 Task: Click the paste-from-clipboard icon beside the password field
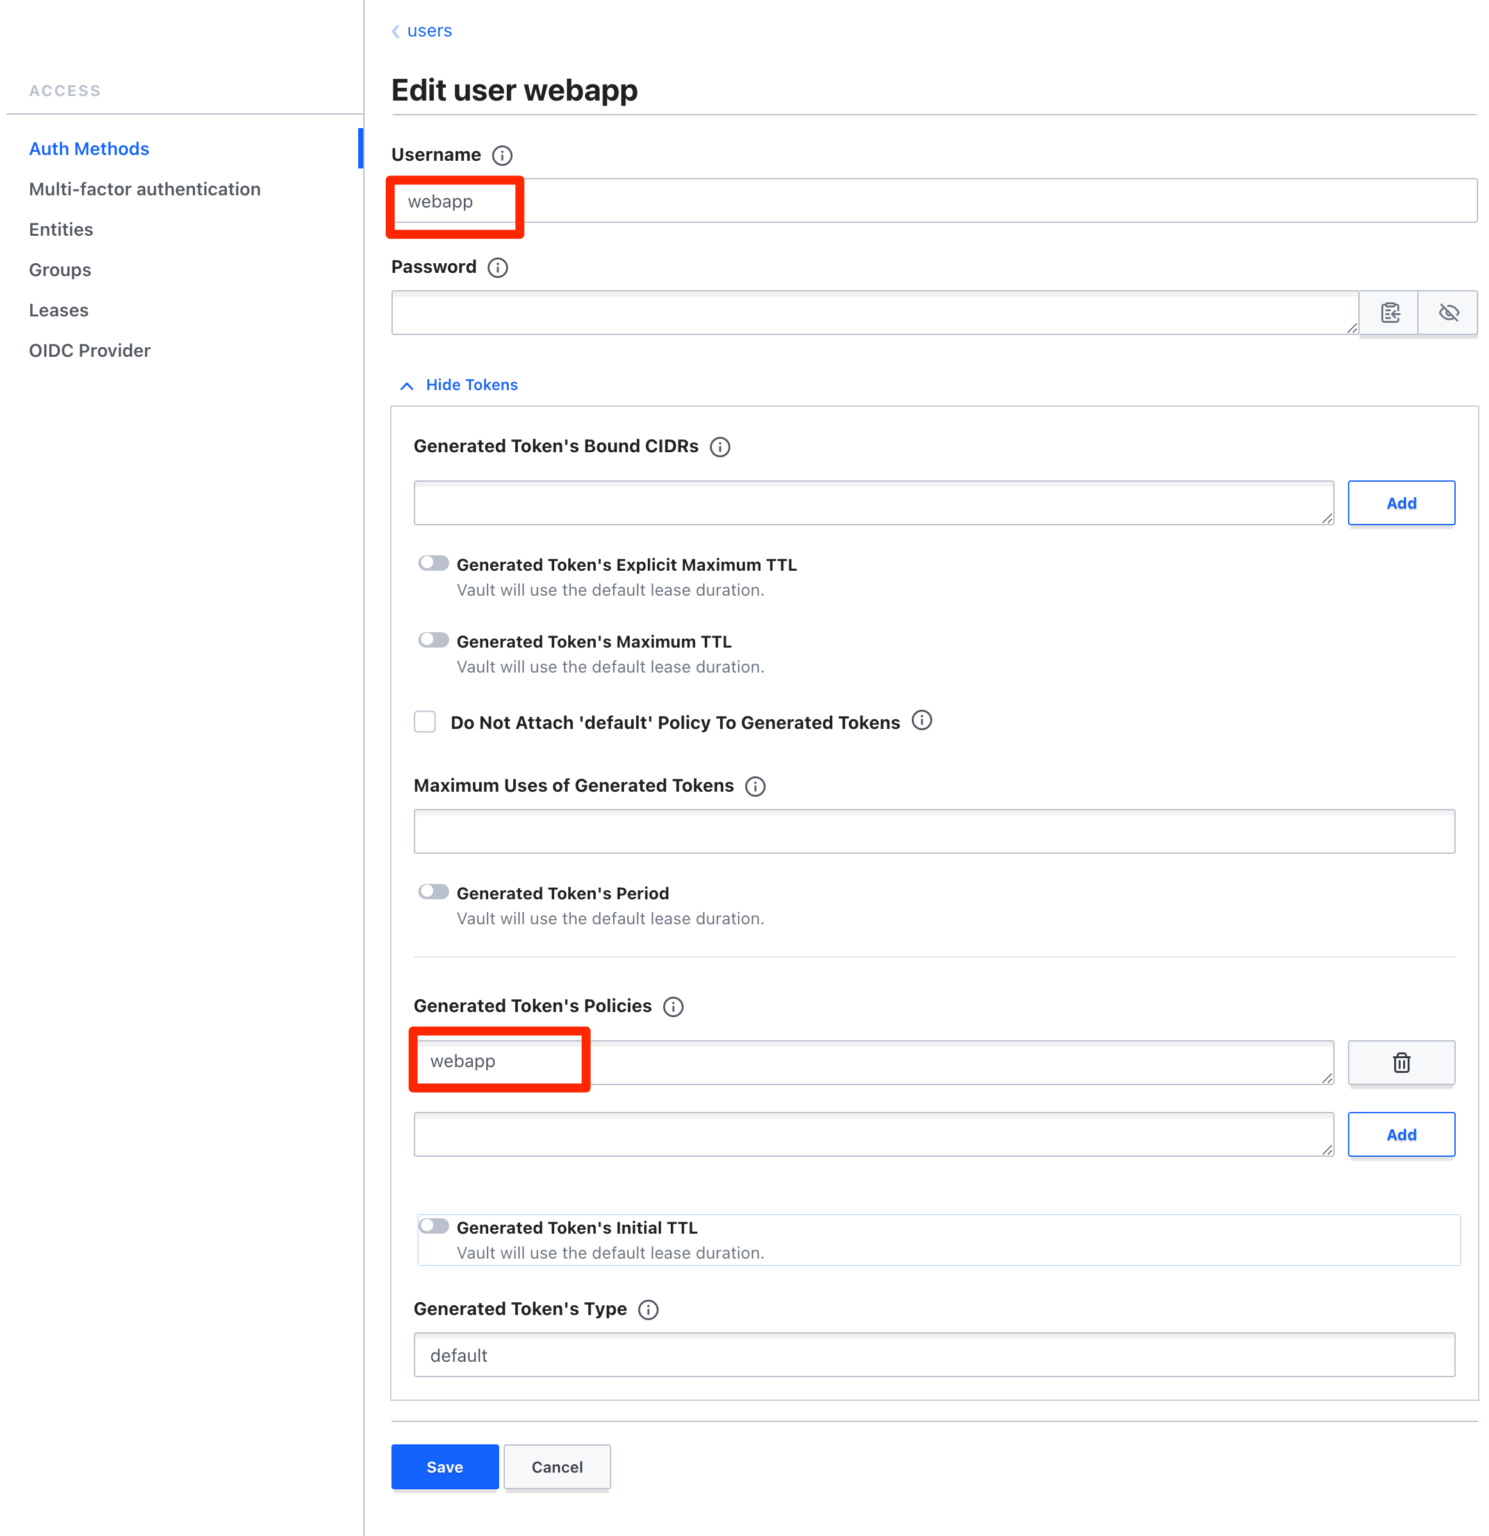[1390, 312]
